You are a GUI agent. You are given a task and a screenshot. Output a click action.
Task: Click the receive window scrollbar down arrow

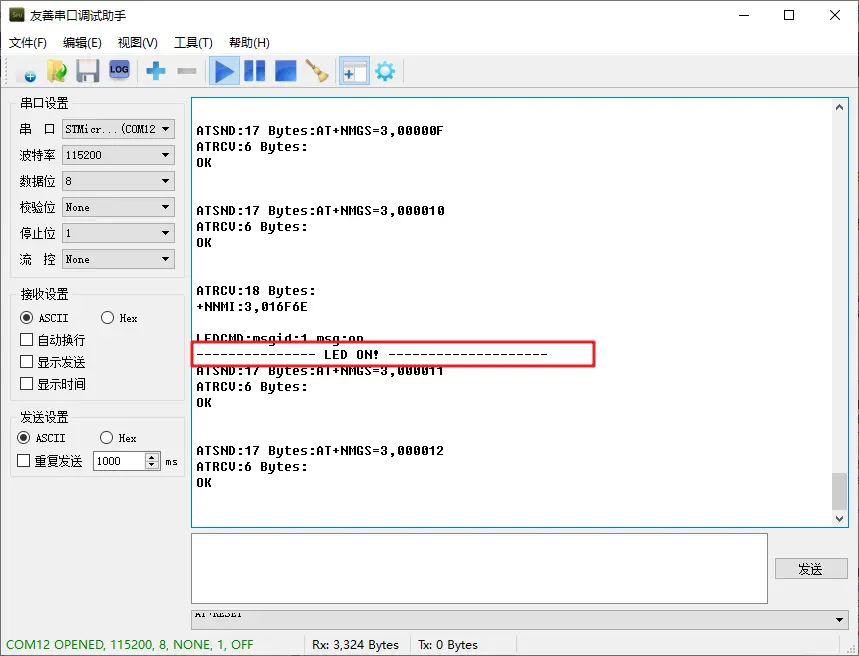(839, 518)
